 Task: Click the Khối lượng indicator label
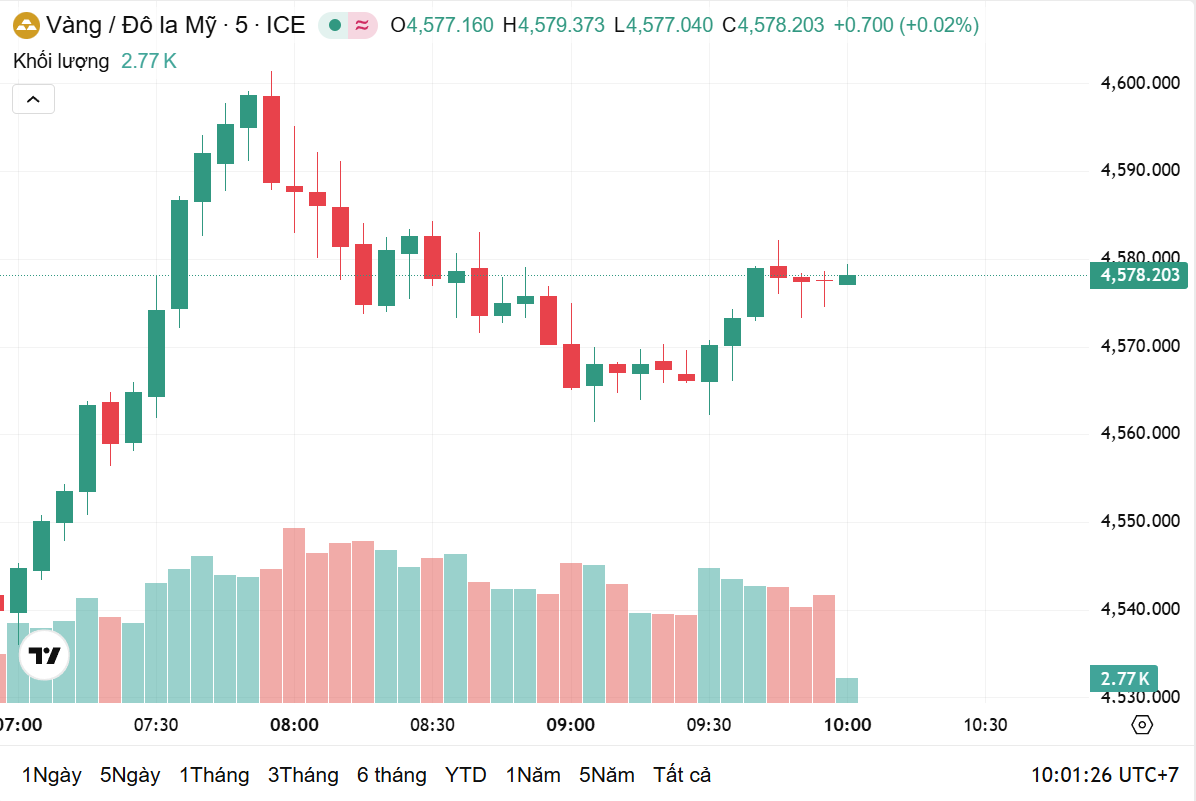[x=61, y=61]
